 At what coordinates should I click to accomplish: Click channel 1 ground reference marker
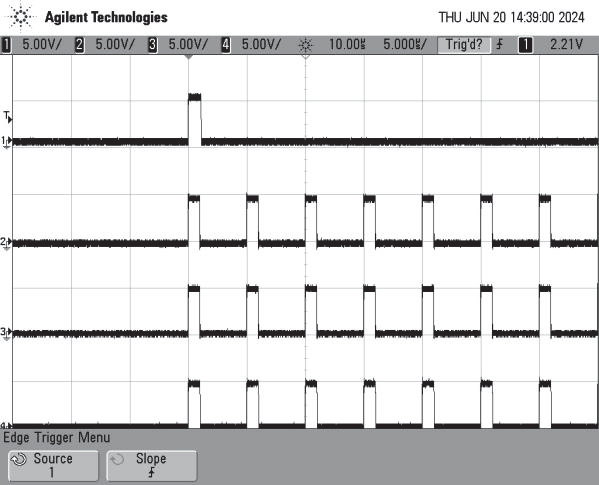click(x=6, y=142)
